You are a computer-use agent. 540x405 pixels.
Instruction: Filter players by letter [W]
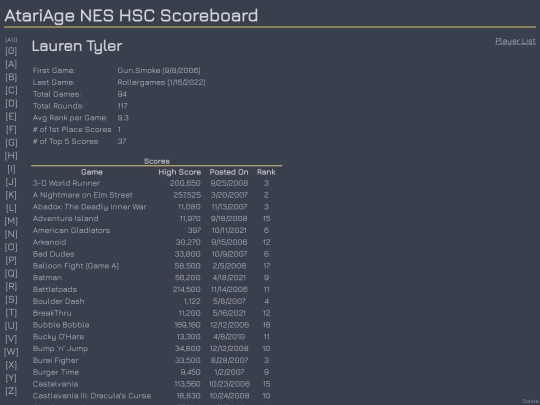click(x=11, y=352)
